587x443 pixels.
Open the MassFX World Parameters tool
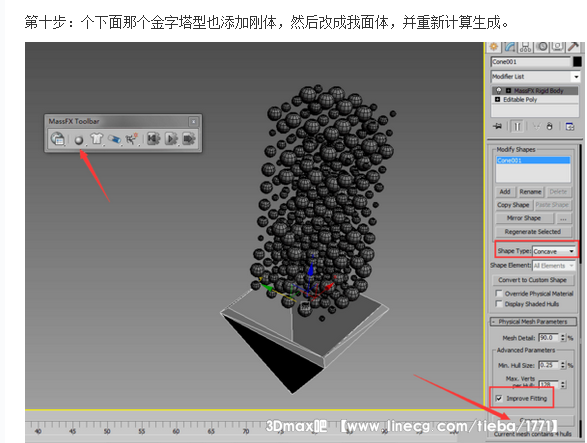57,139
